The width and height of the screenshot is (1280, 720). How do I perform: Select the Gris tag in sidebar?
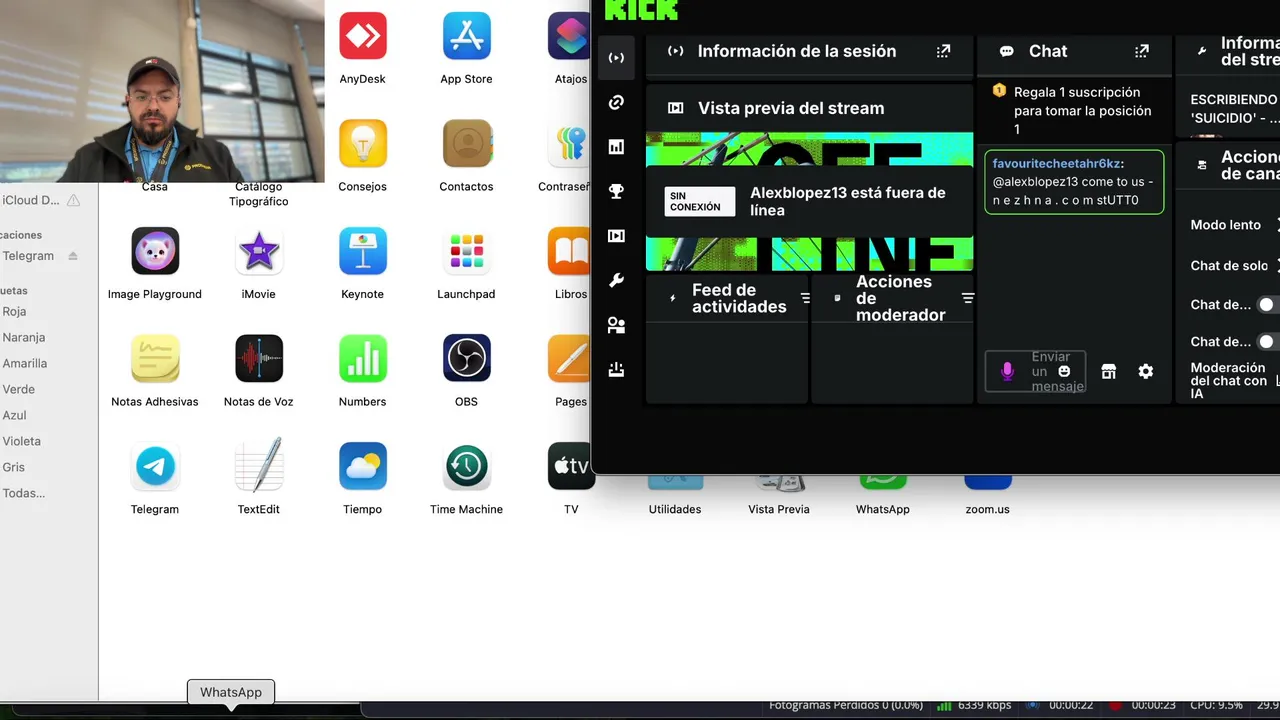pos(13,467)
